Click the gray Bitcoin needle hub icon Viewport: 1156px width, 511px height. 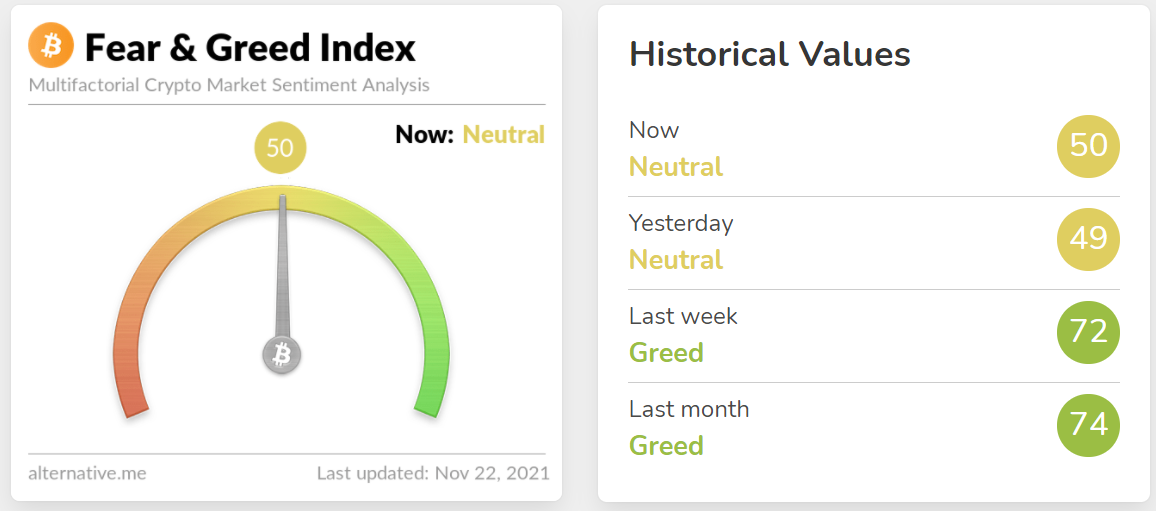(282, 356)
